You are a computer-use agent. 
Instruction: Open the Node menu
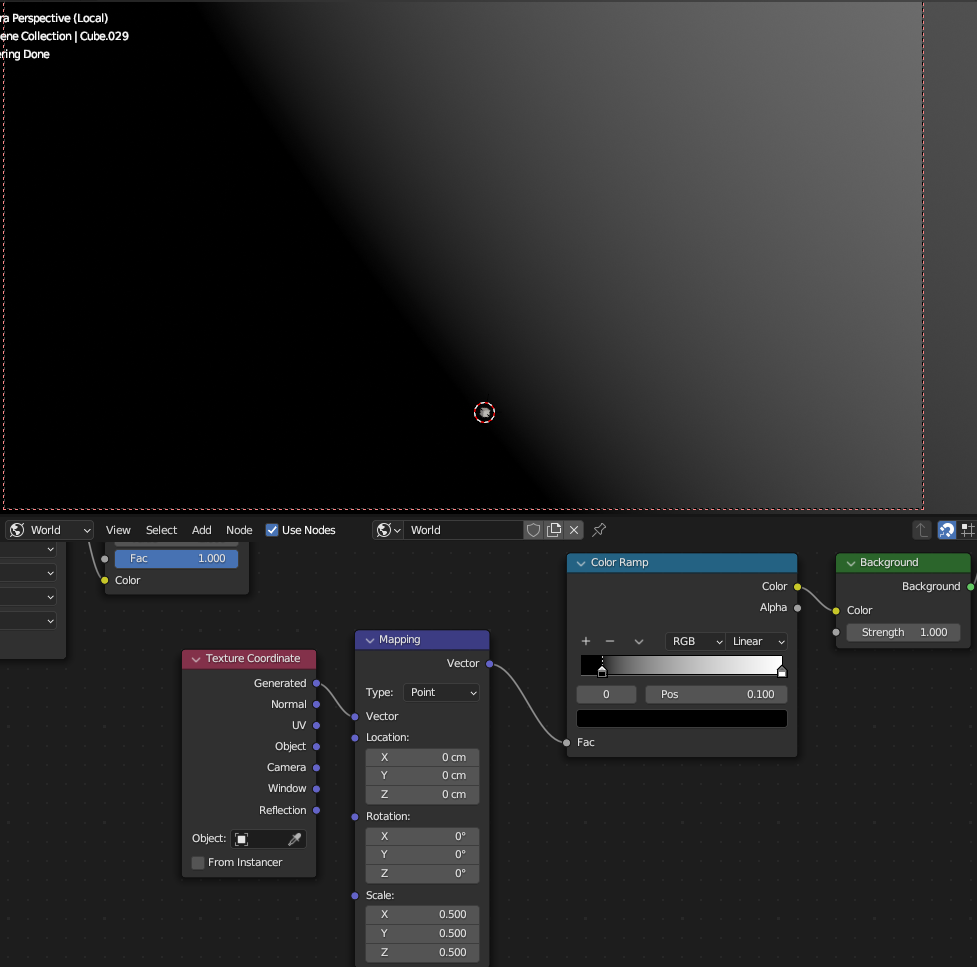click(x=239, y=530)
